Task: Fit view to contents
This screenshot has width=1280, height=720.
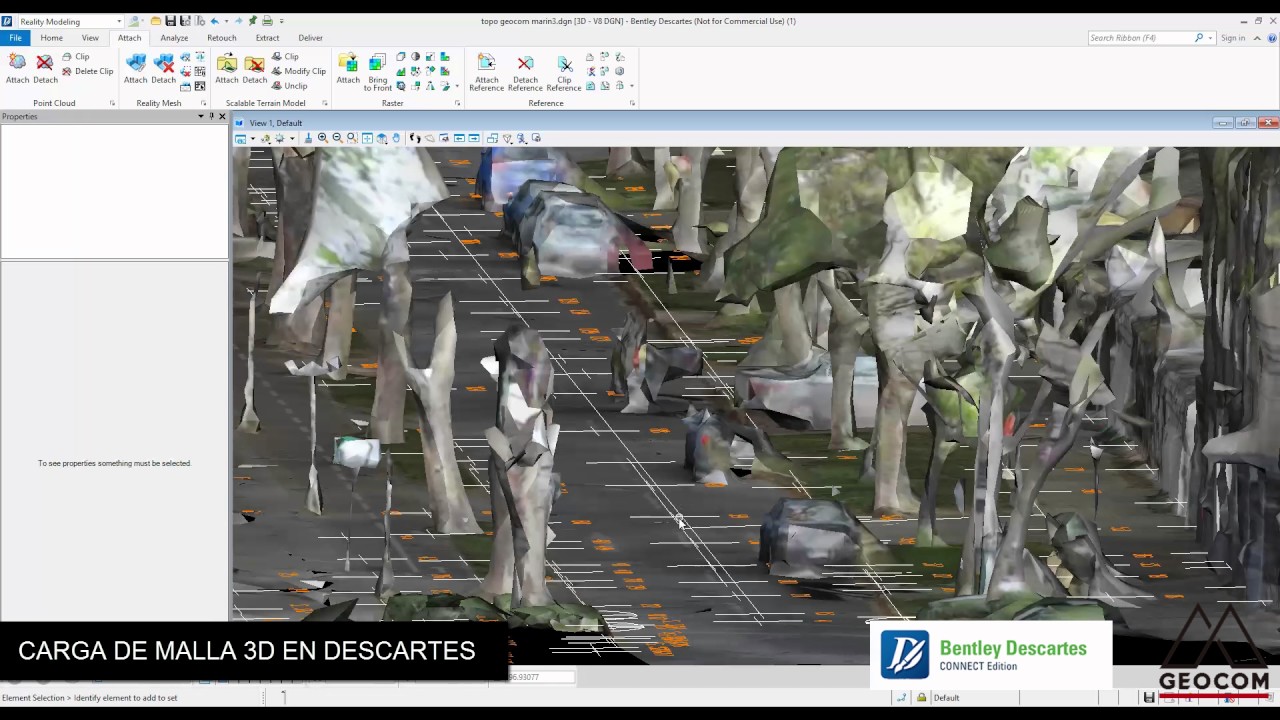Action: 367,138
